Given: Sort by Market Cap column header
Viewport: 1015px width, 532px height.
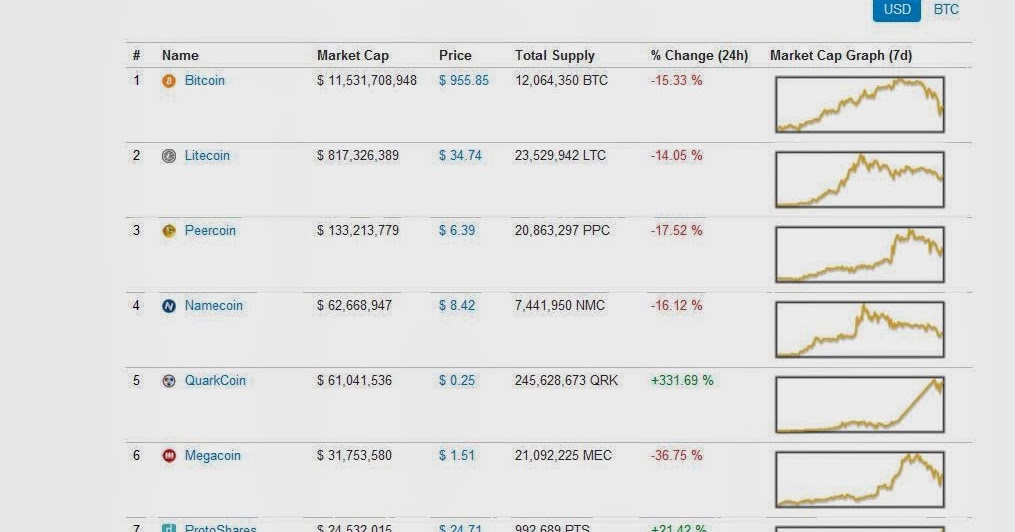Looking at the screenshot, I should pos(353,55).
